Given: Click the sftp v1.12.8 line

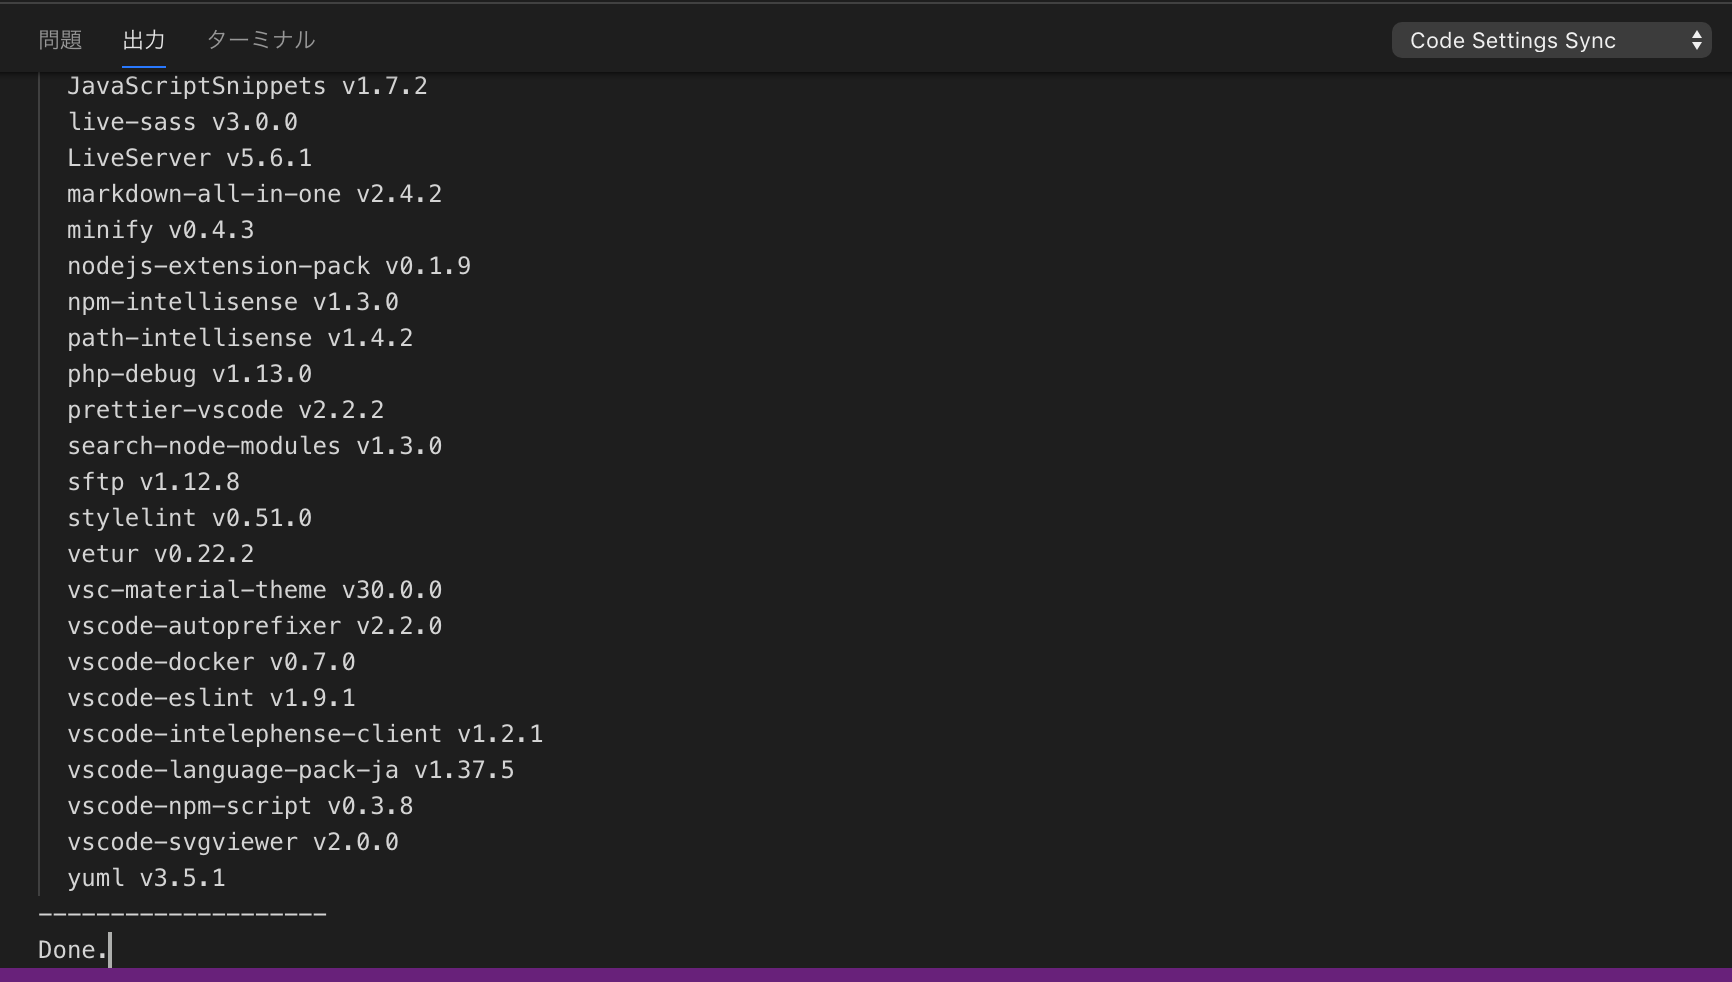Looking at the screenshot, I should [x=153, y=482].
